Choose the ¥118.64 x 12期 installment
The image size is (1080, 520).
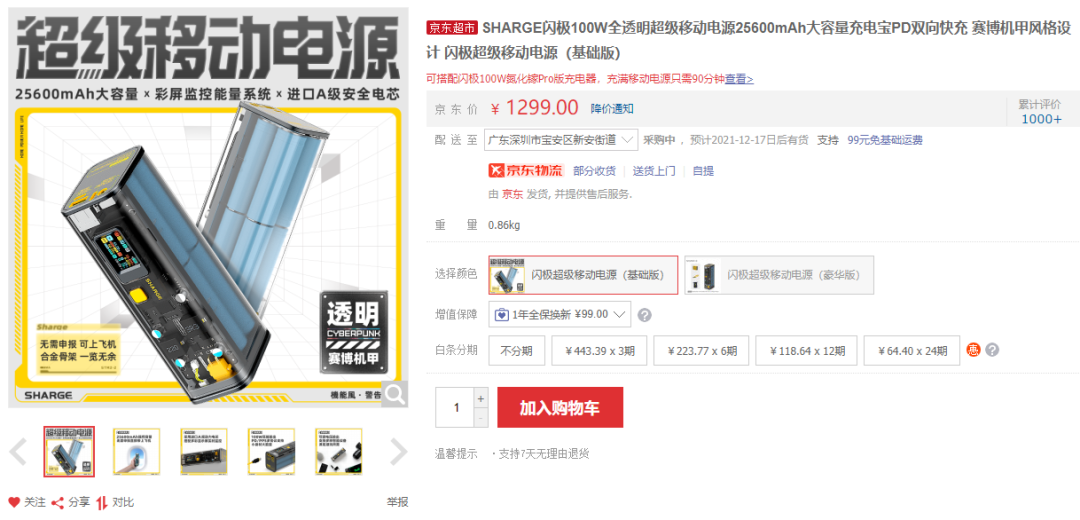point(807,351)
